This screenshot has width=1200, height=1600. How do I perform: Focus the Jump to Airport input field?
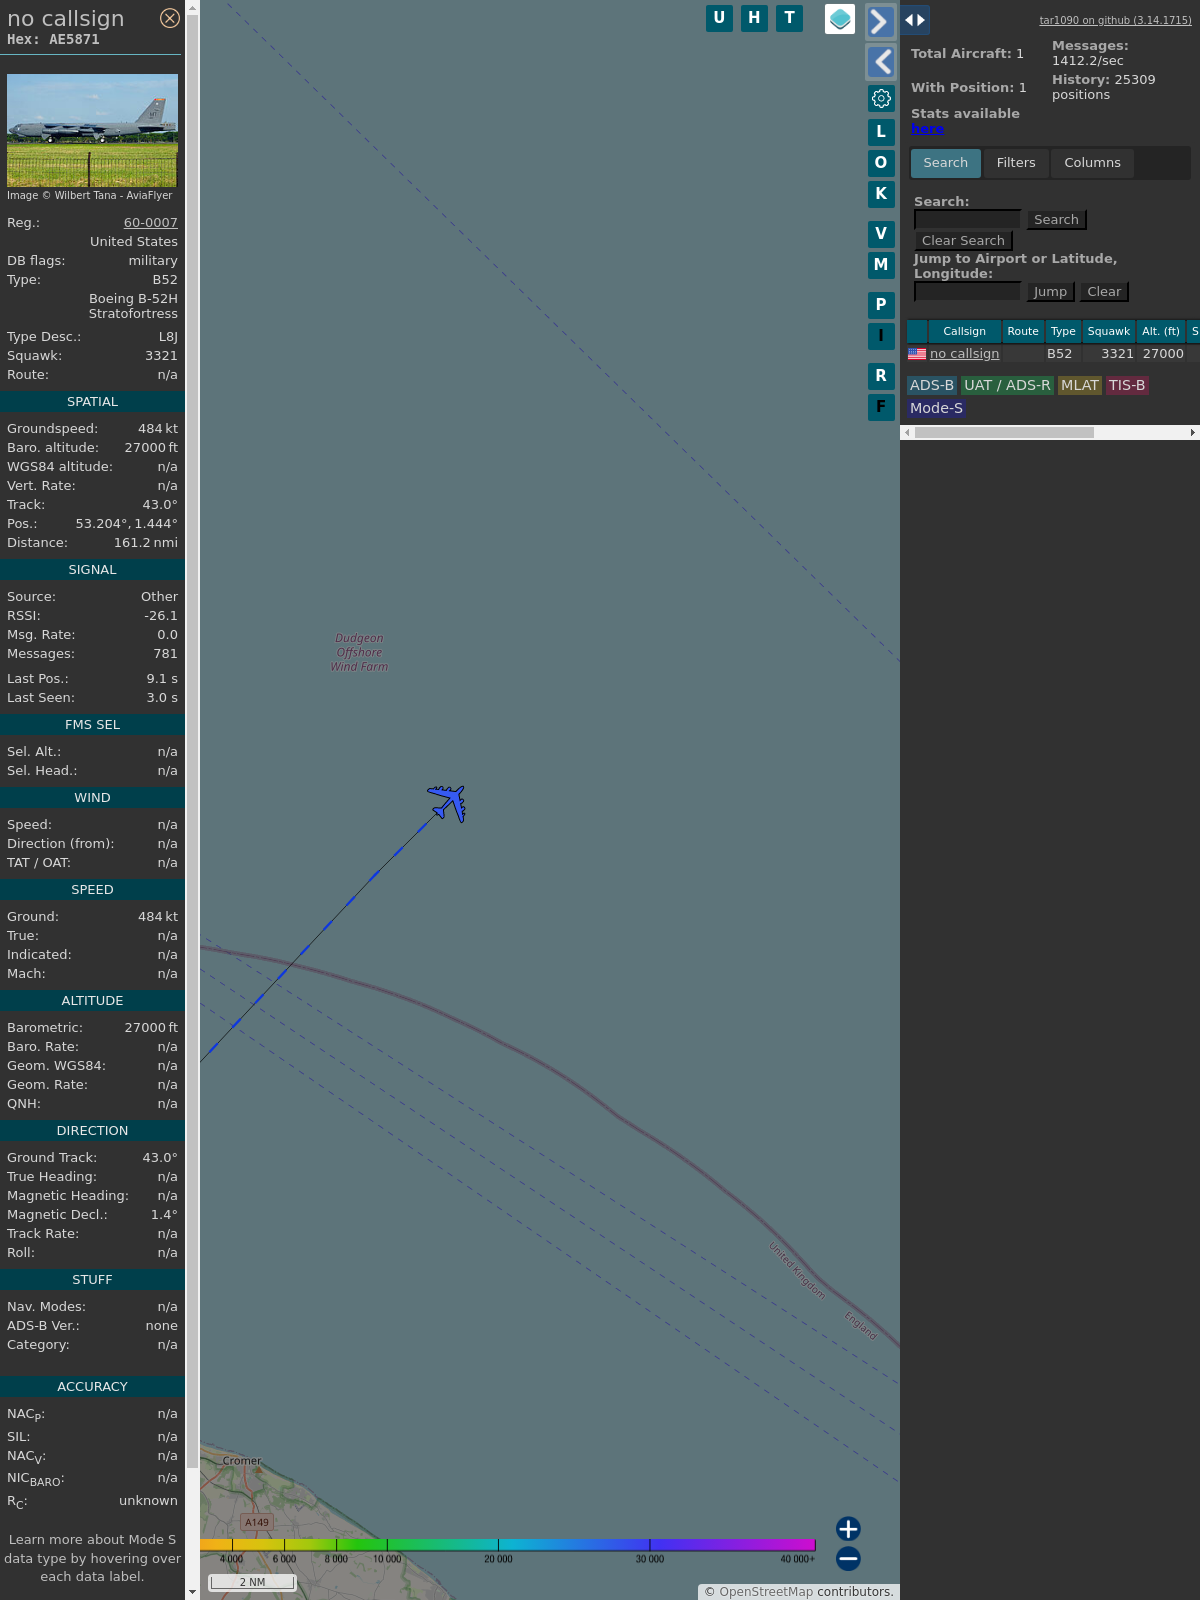point(967,291)
